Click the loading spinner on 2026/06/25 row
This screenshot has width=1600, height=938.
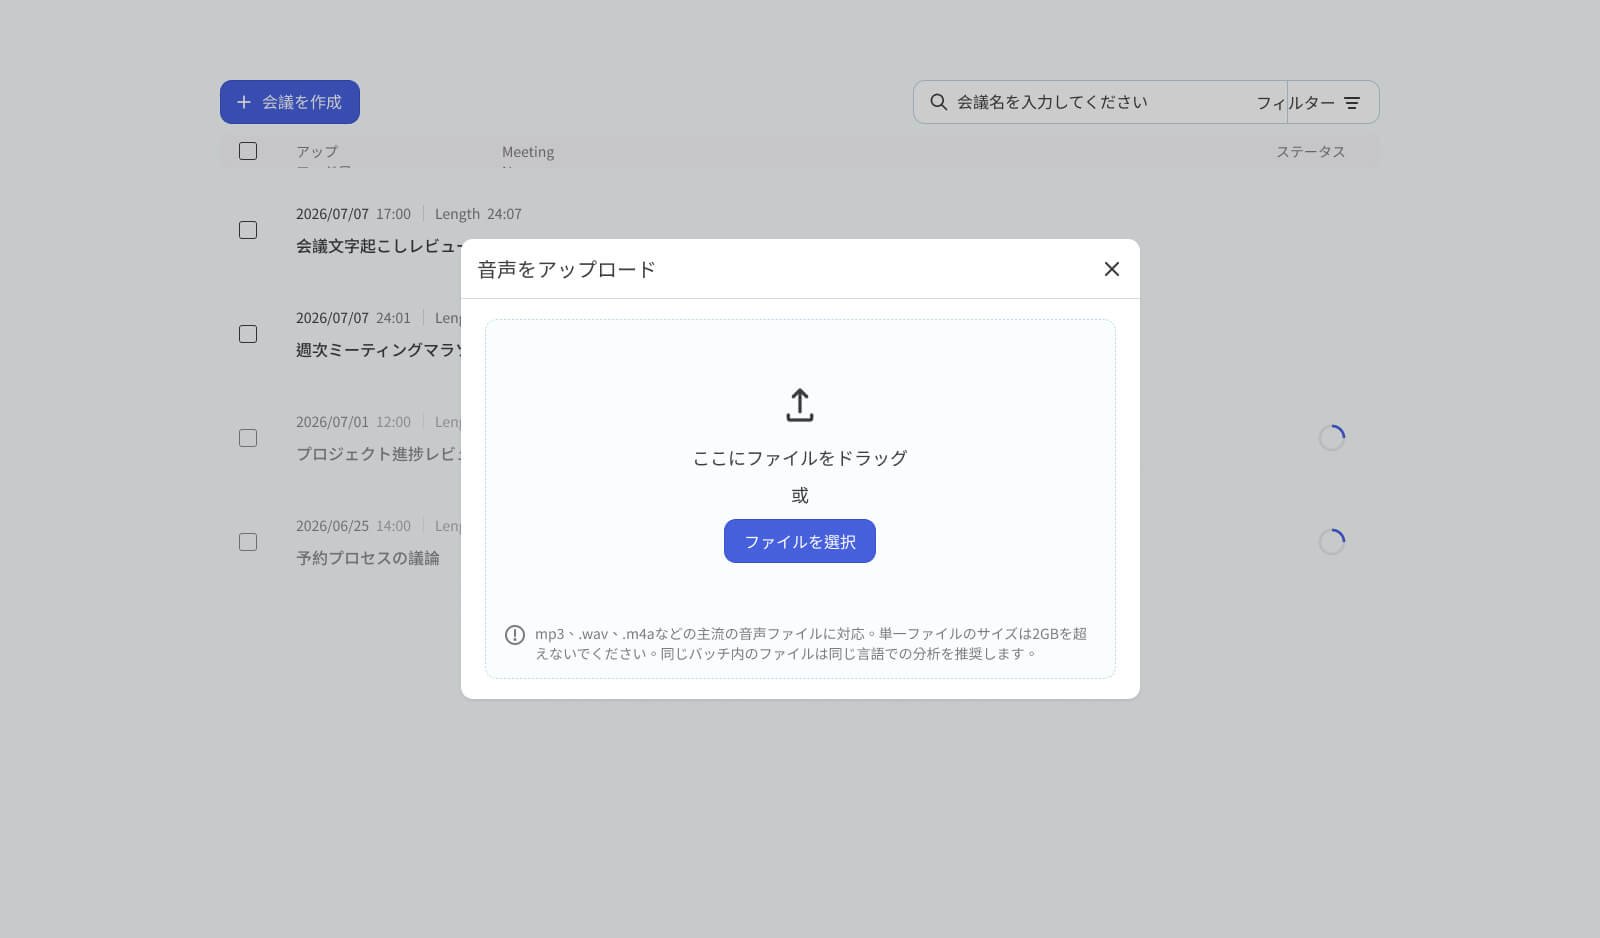1332,542
